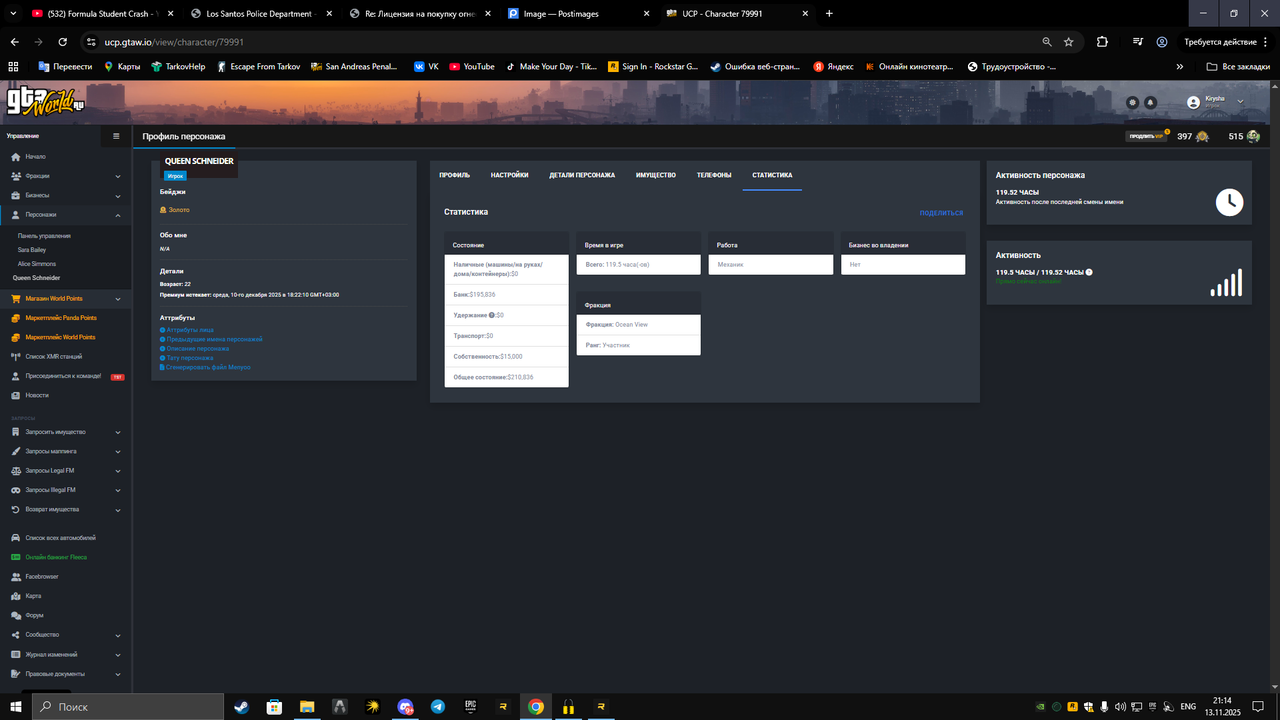Click the Windows Start button
This screenshot has width=1280, height=720.
pyautogui.click(x=16, y=706)
